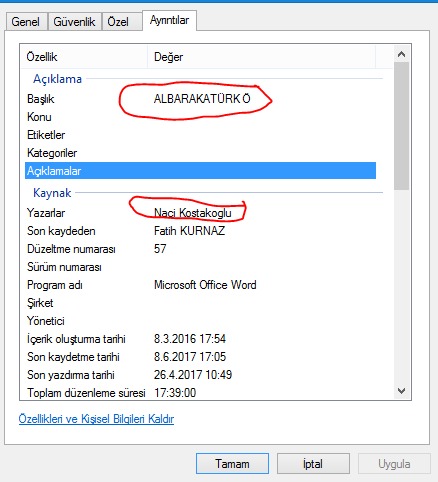Select the Başlık property row
The height and width of the screenshot is (482, 438).
coord(200,99)
